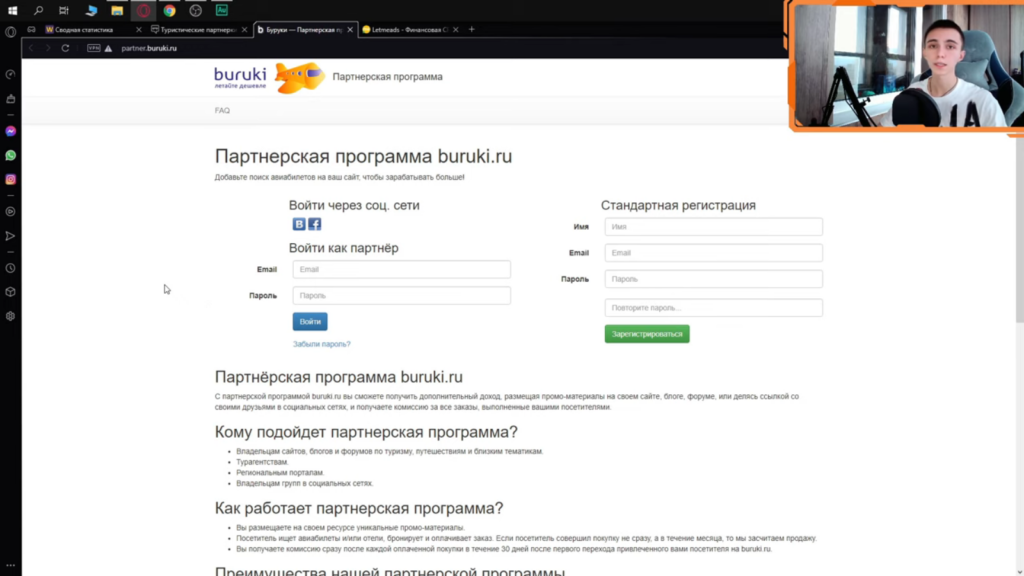The image size is (1024, 576).
Task: Open Messenger in the Opera sidebar
Action: coord(10,131)
